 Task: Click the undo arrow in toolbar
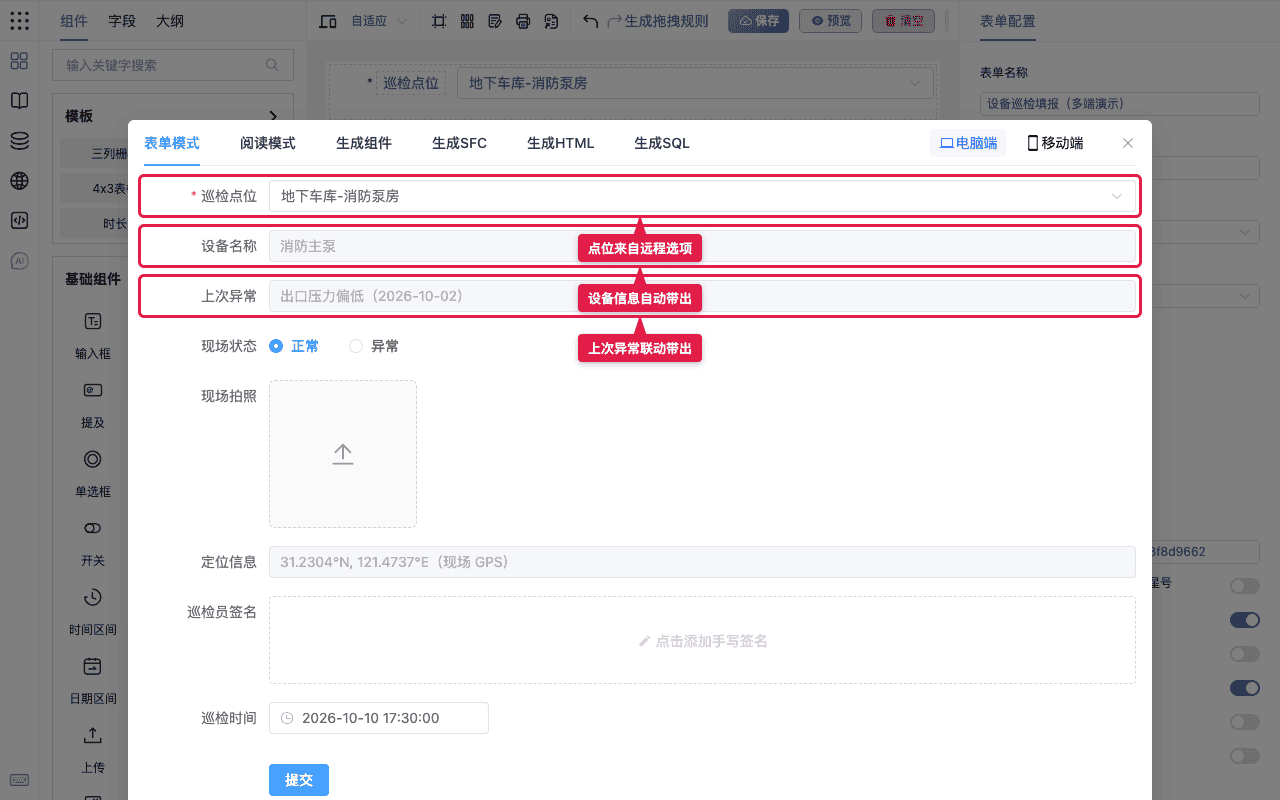590,21
